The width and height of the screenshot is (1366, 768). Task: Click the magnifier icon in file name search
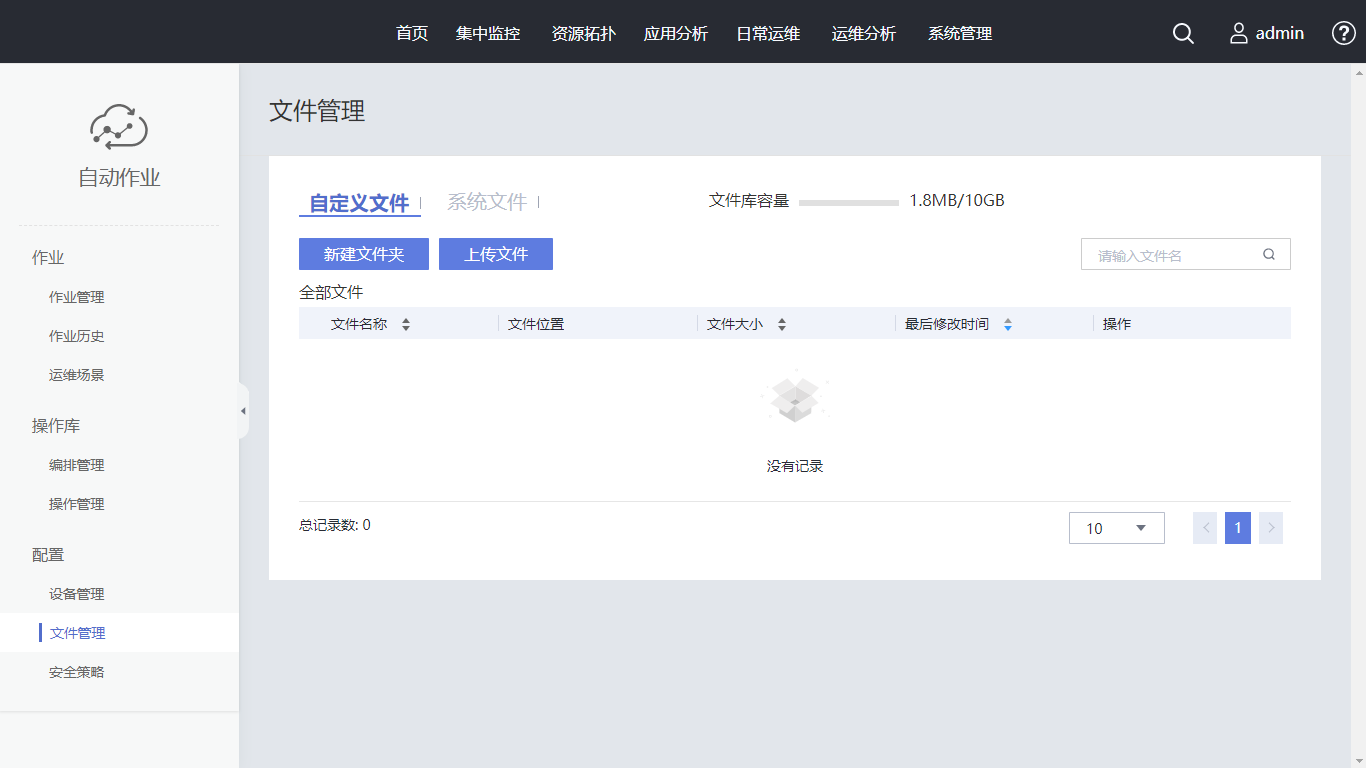pyautogui.click(x=1269, y=254)
